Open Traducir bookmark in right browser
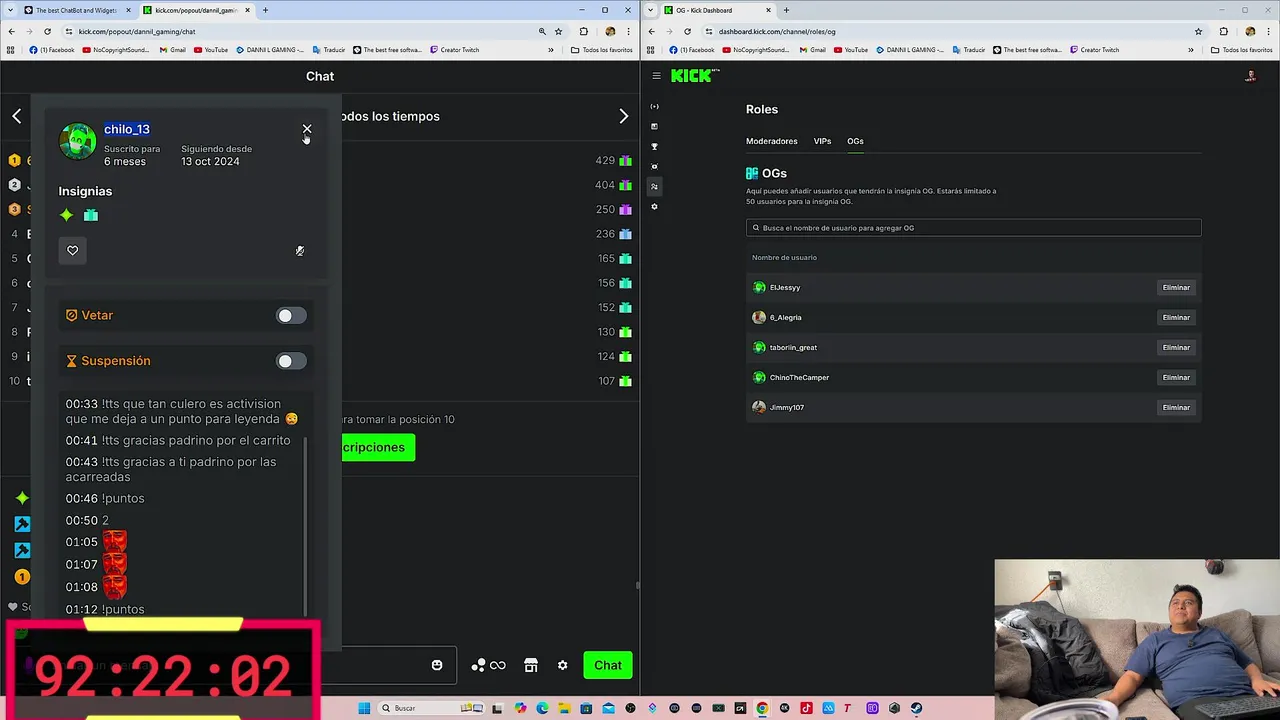The image size is (1280, 720). (968, 50)
